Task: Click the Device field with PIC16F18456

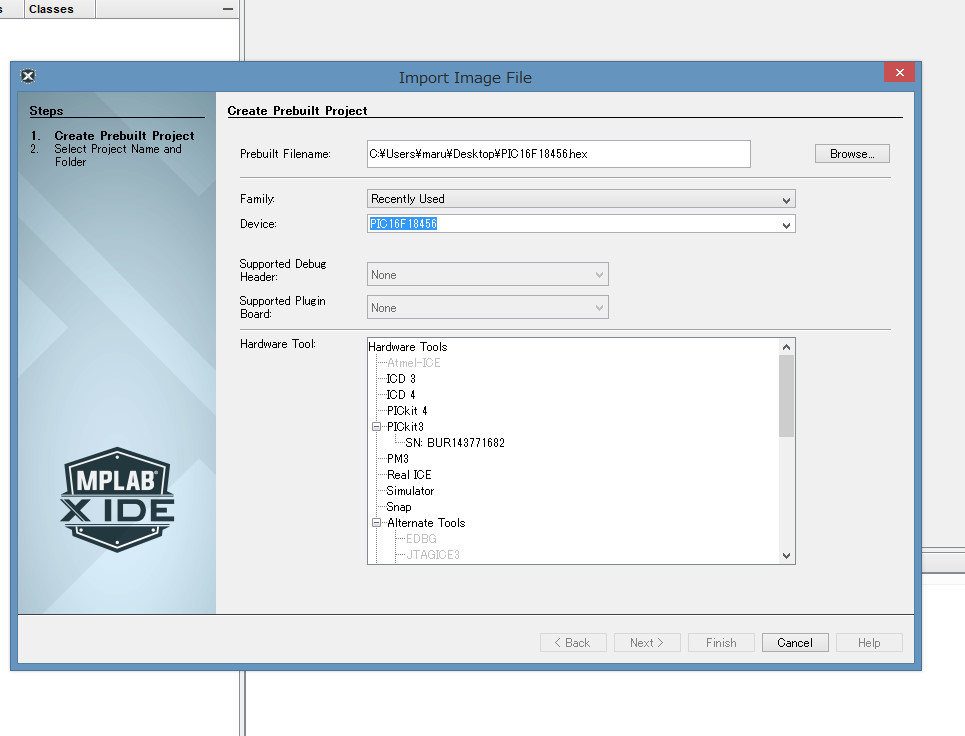Action: point(574,224)
